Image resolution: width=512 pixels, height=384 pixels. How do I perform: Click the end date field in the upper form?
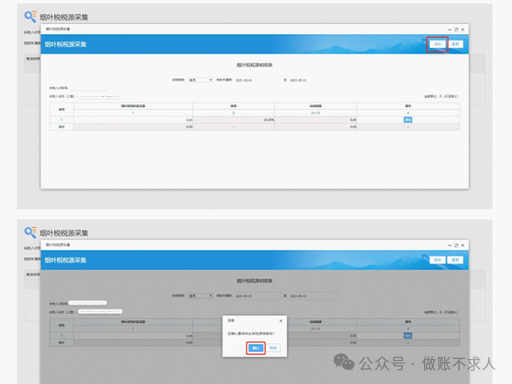coord(312,80)
